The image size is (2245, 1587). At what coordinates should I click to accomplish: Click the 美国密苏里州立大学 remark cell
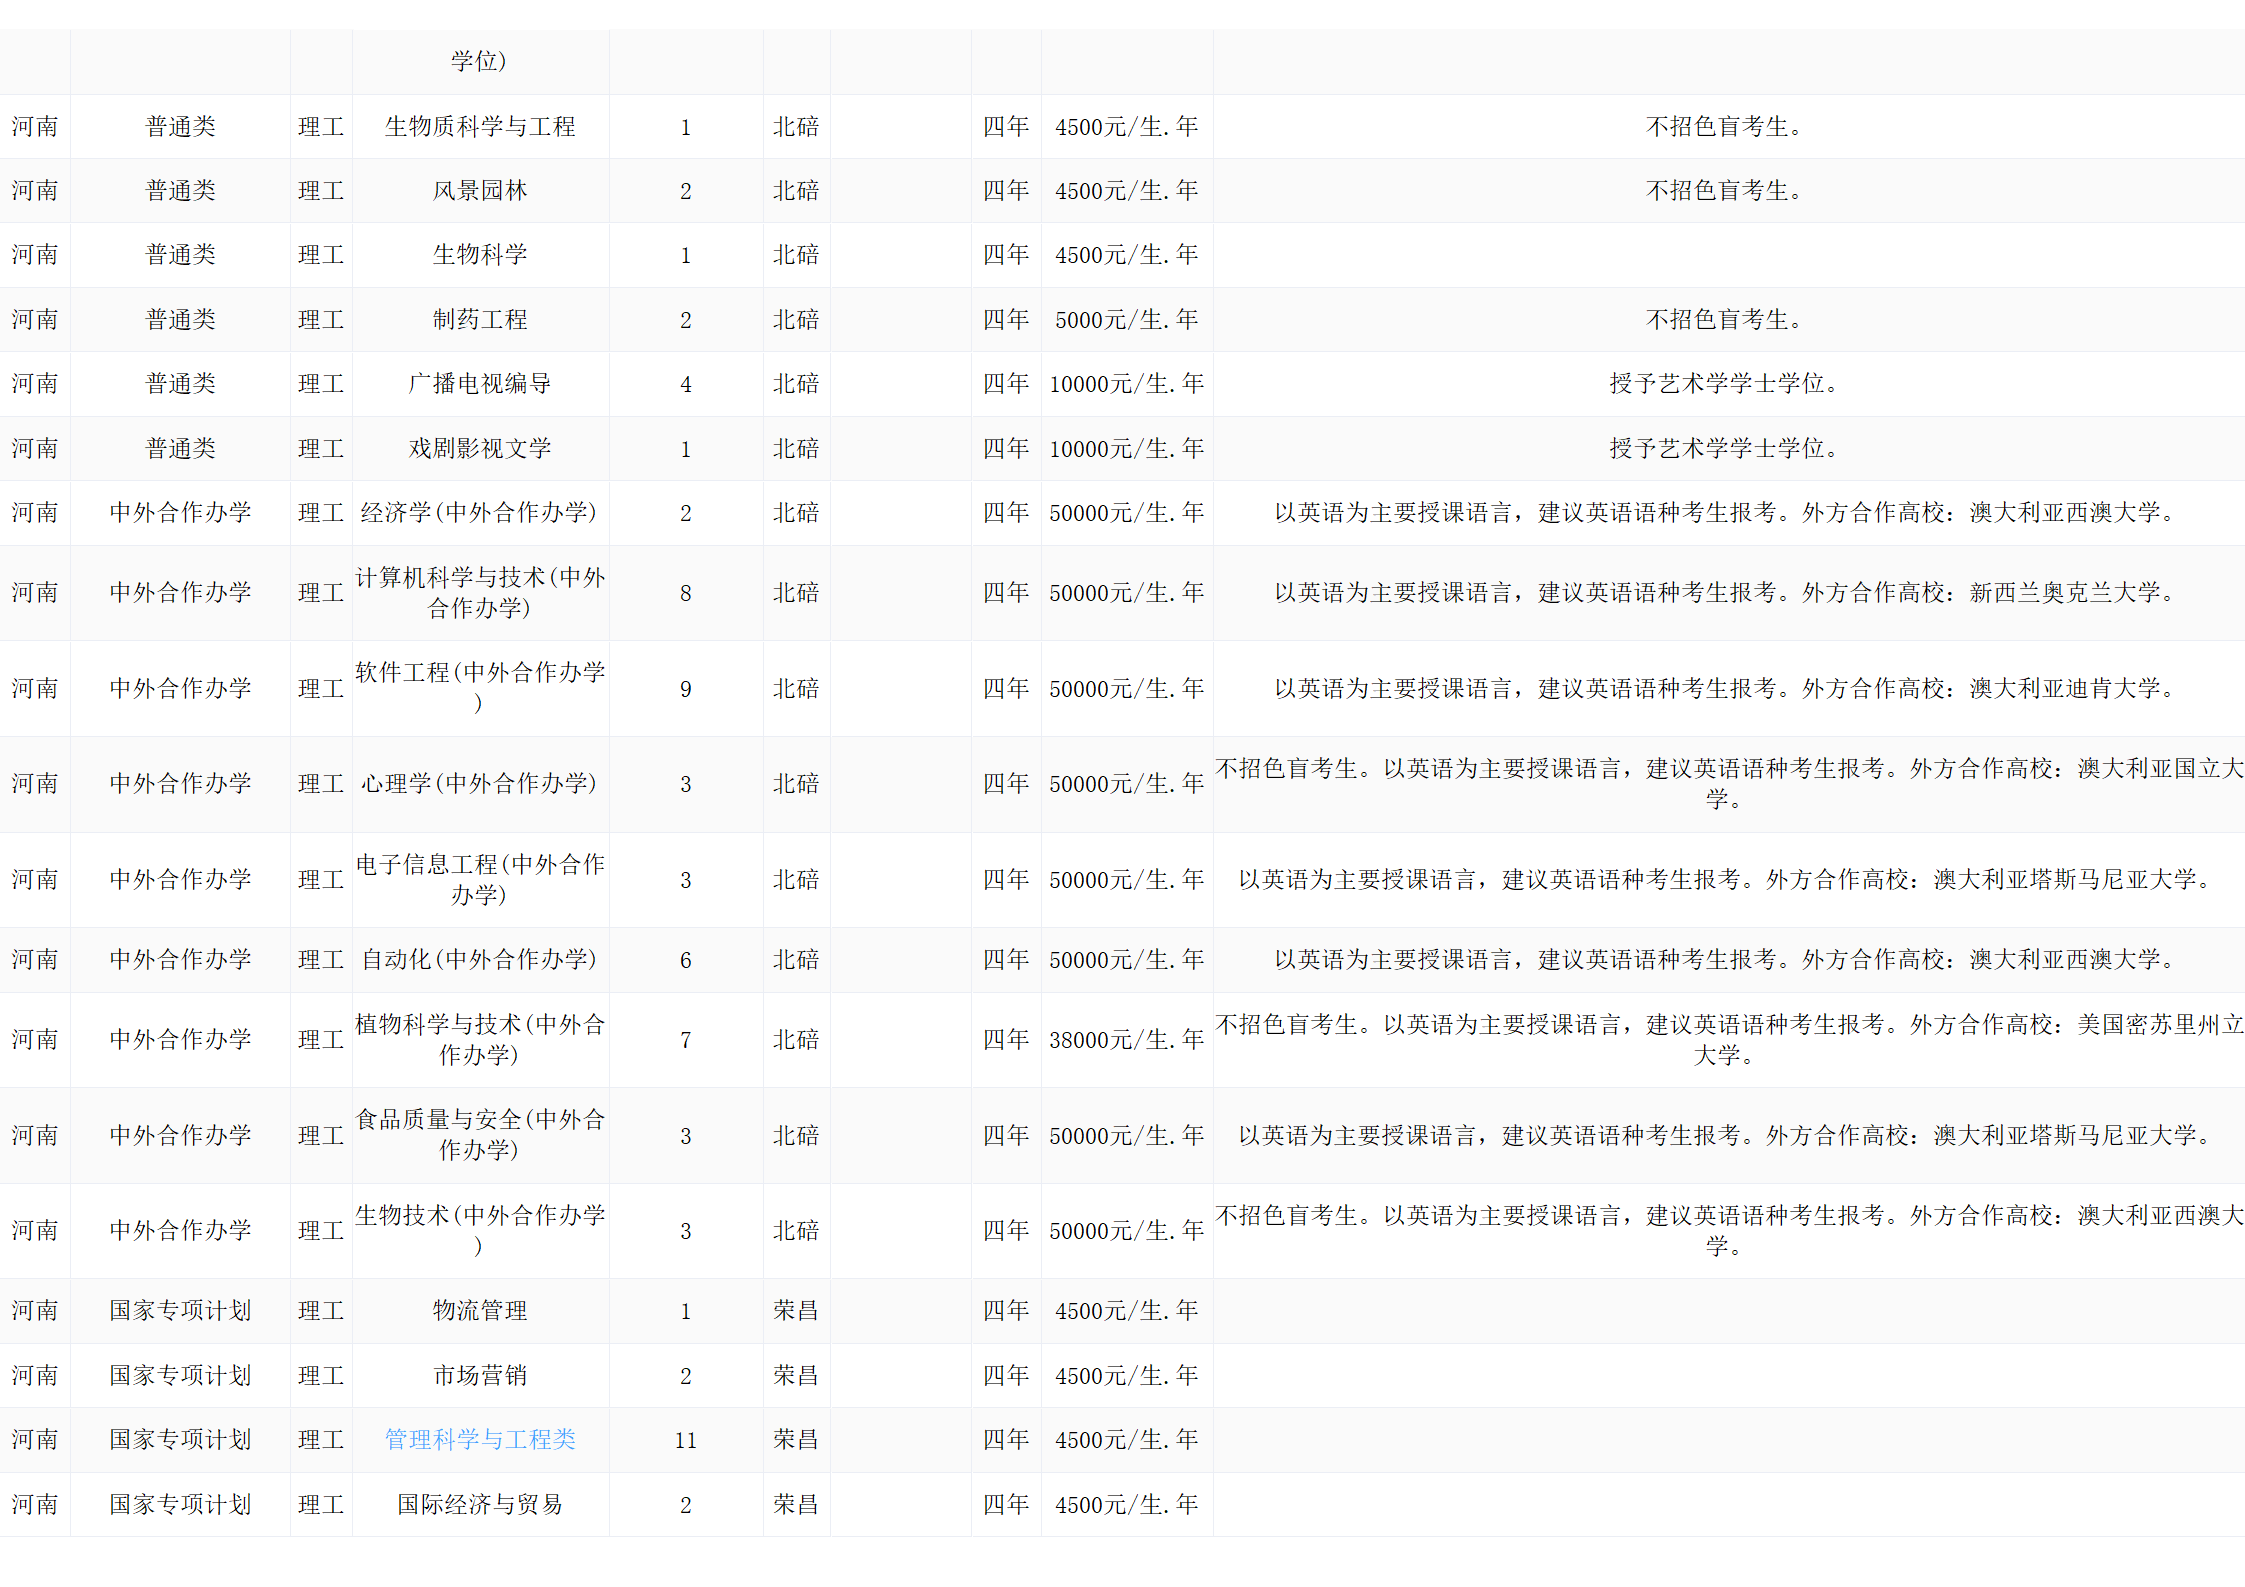tap(1728, 1040)
